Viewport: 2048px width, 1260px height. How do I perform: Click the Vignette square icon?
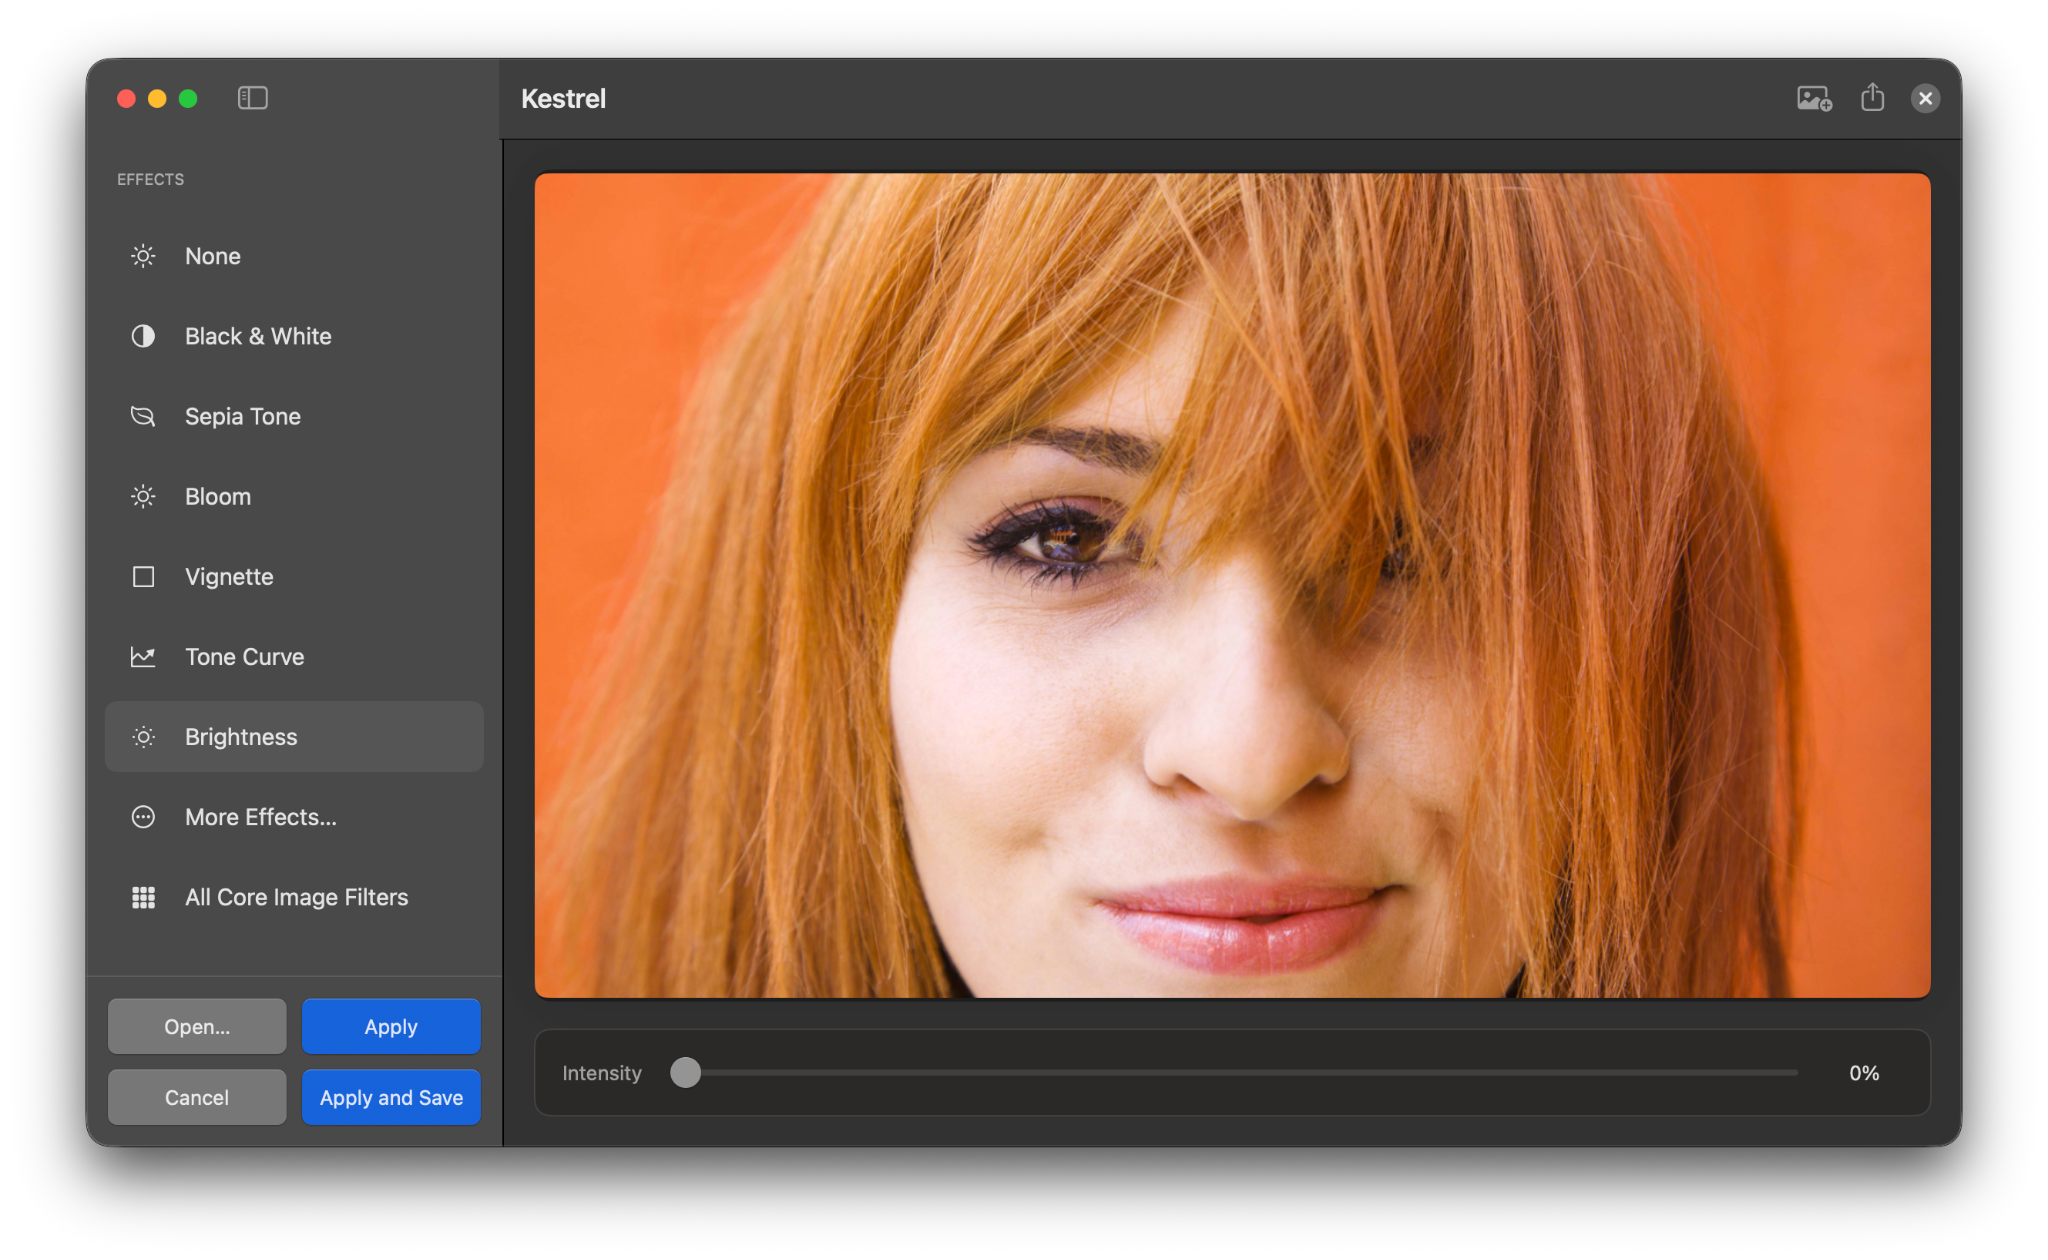[143, 577]
